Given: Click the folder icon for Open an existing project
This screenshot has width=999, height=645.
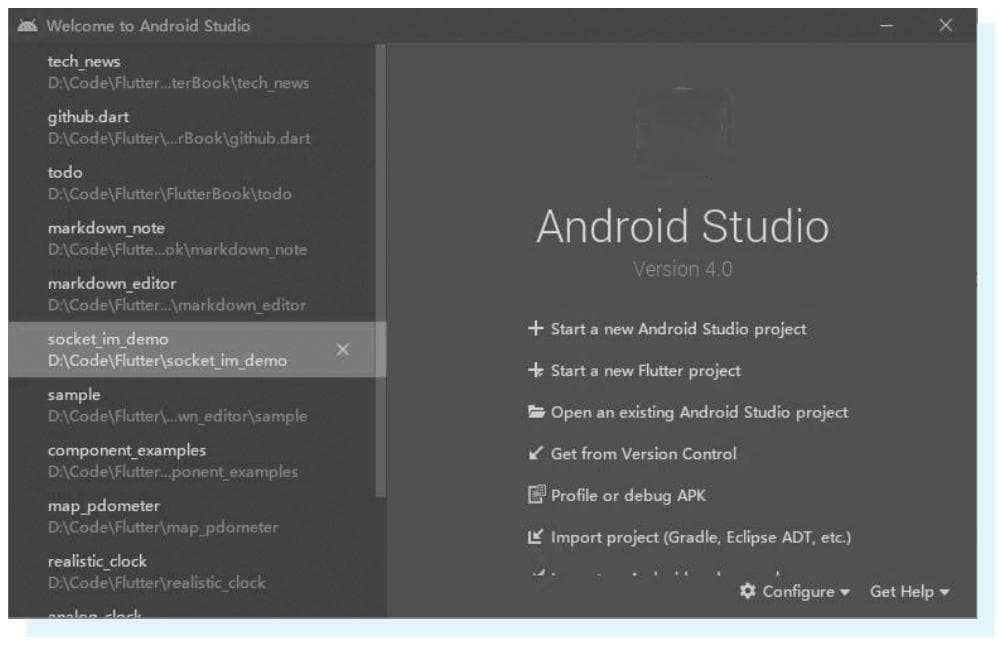Looking at the screenshot, I should (536, 412).
